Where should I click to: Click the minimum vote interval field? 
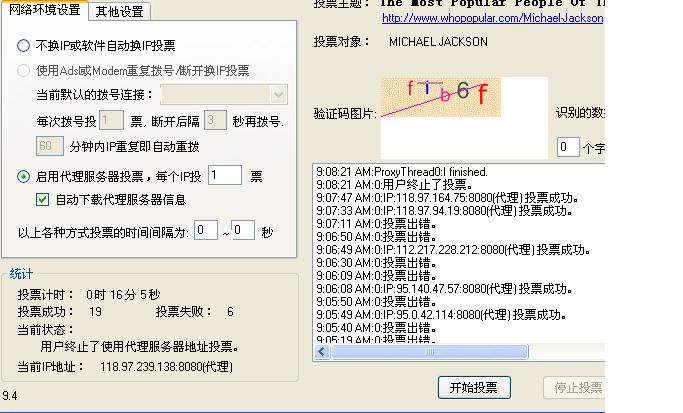click(206, 231)
